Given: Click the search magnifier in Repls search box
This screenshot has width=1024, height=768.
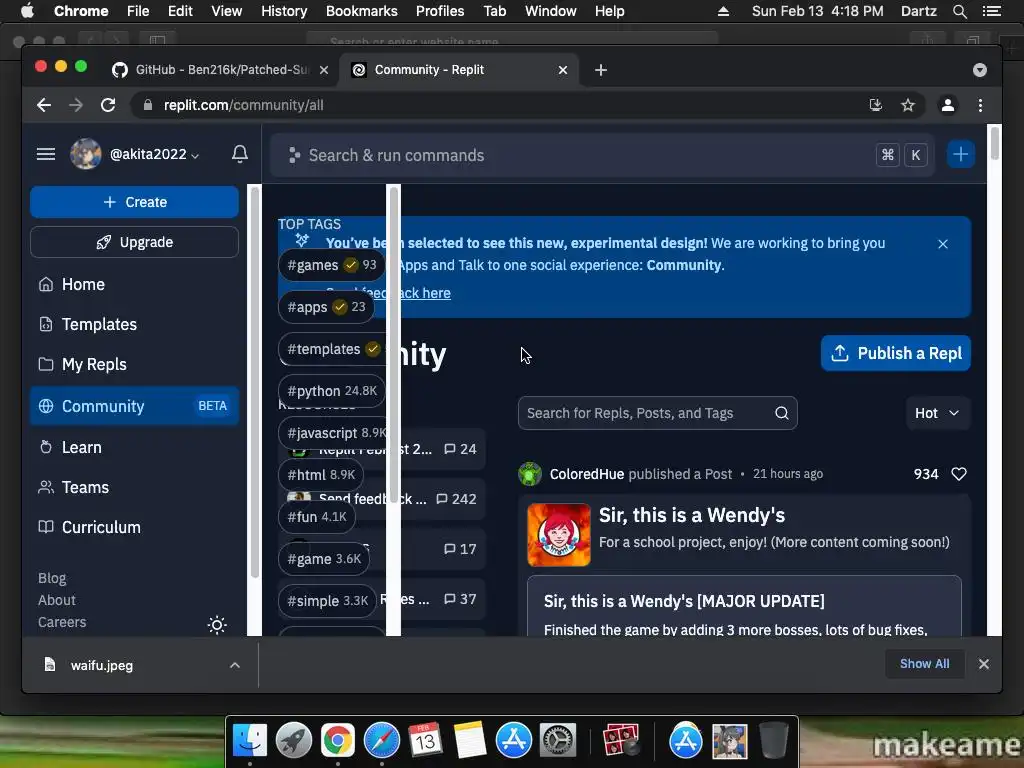Looking at the screenshot, I should point(782,413).
